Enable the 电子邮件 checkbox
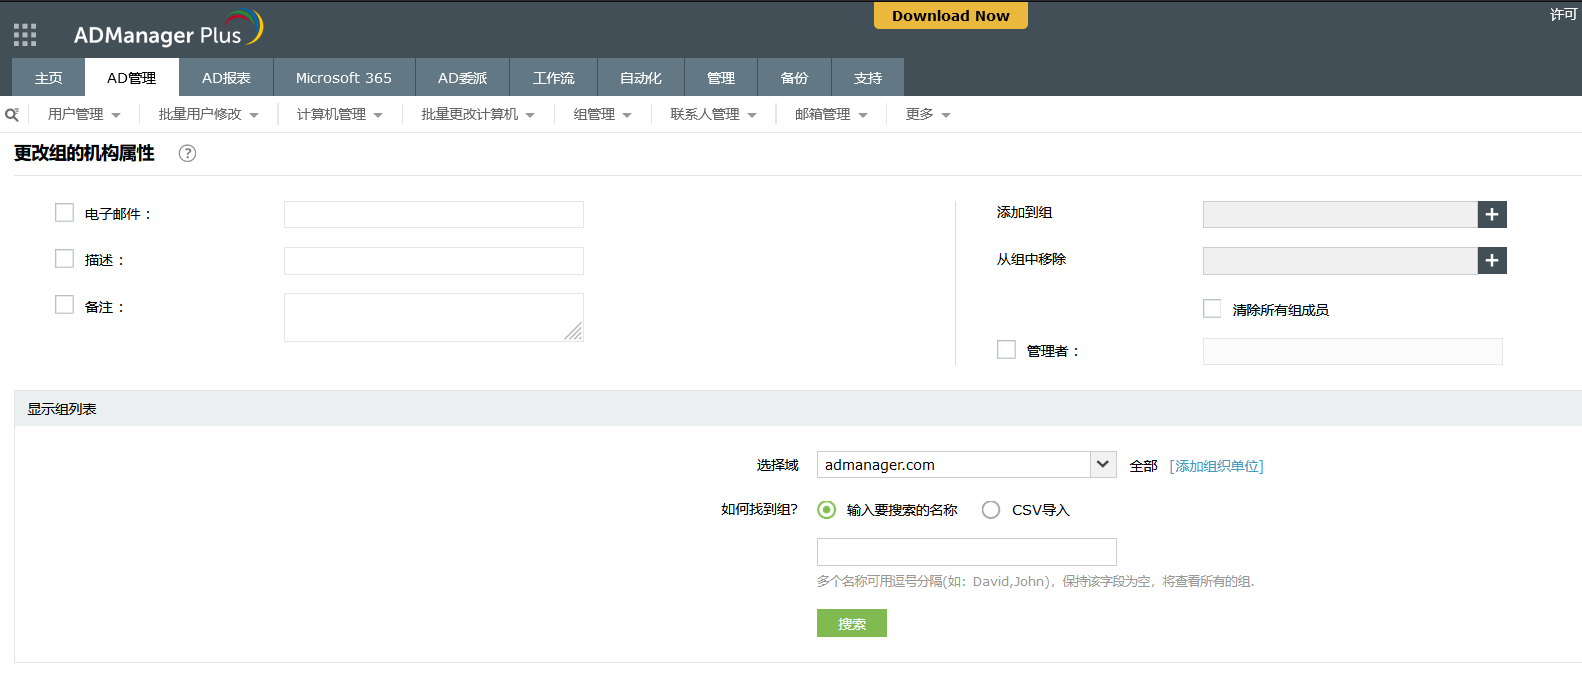 (65, 213)
